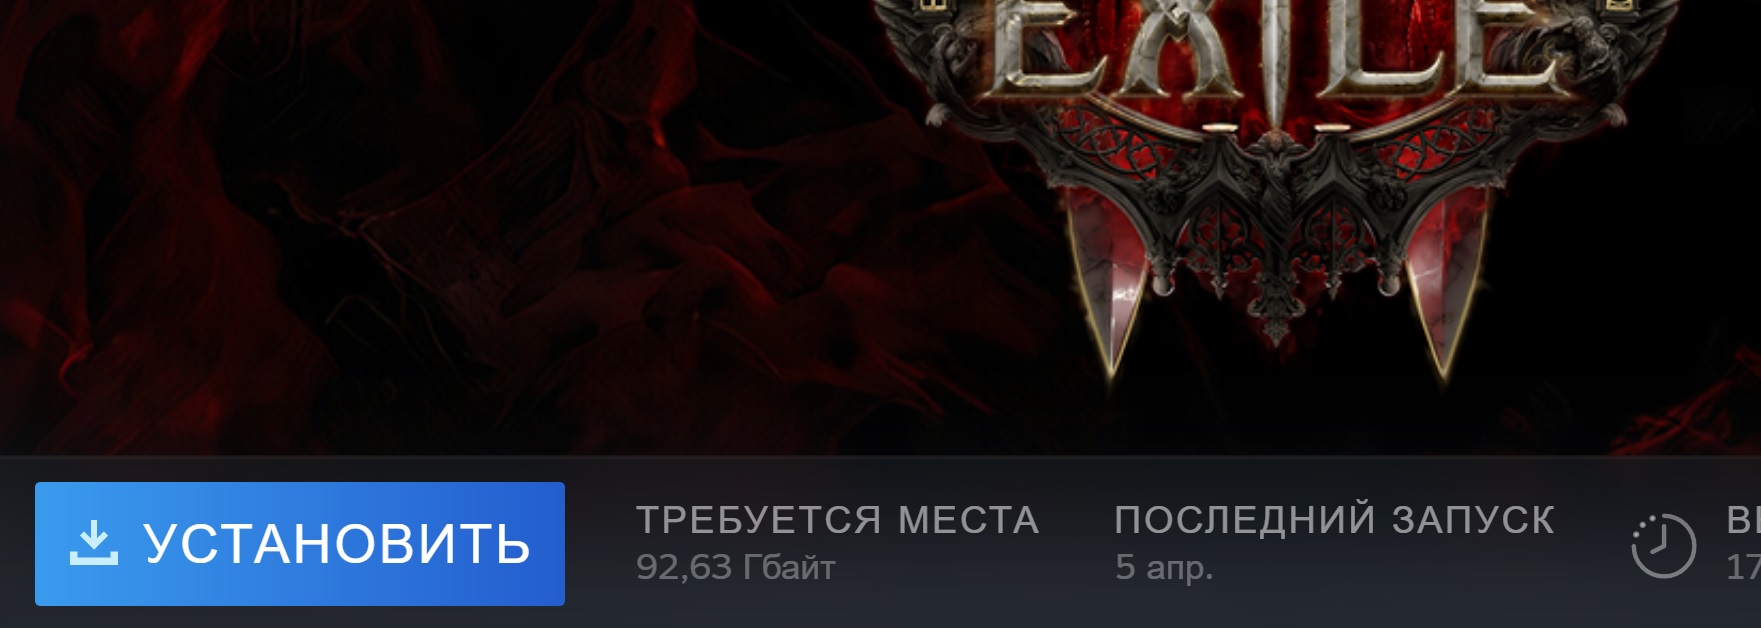Select the ПОСЛЕДНИЙ ЗАПУСК heading

point(1334,520)
